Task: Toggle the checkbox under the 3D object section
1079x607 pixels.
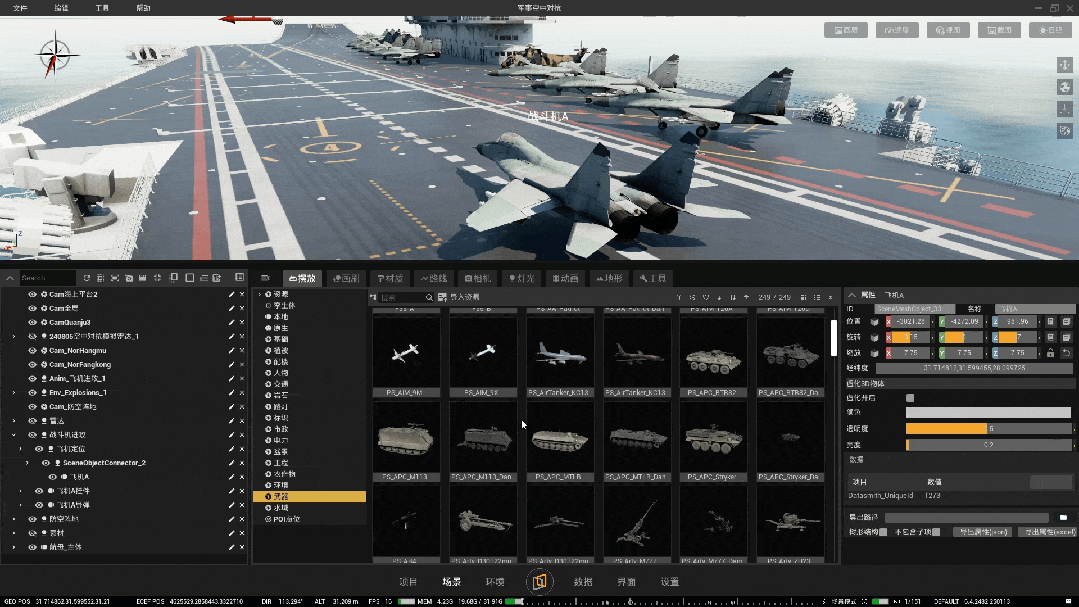Action: click(x=910, y=398)
